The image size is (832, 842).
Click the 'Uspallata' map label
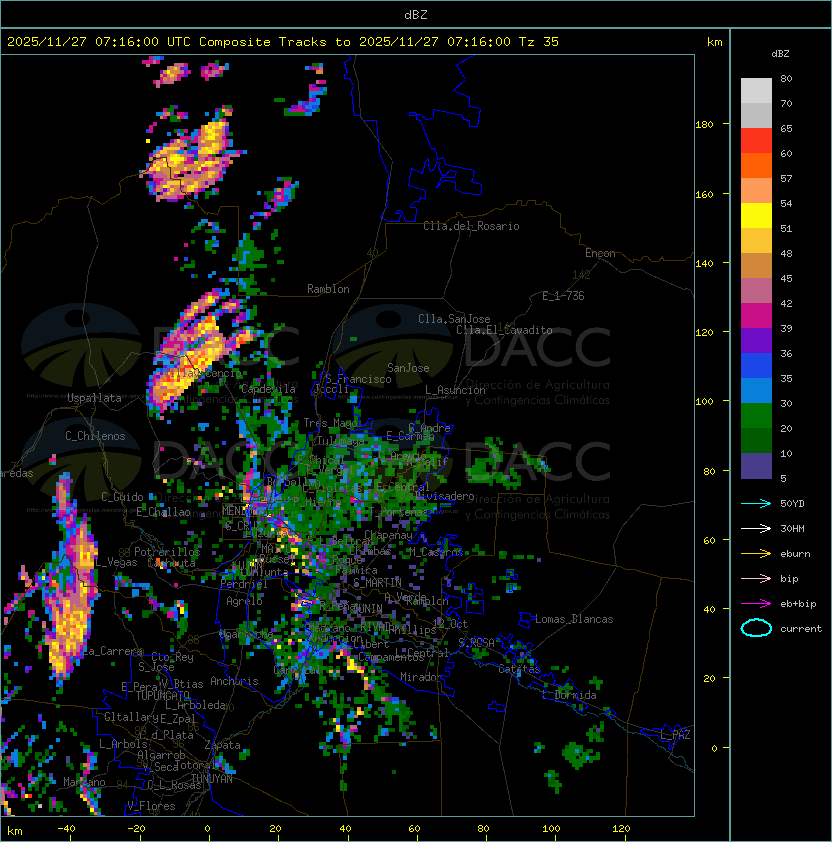pos(94,398)
